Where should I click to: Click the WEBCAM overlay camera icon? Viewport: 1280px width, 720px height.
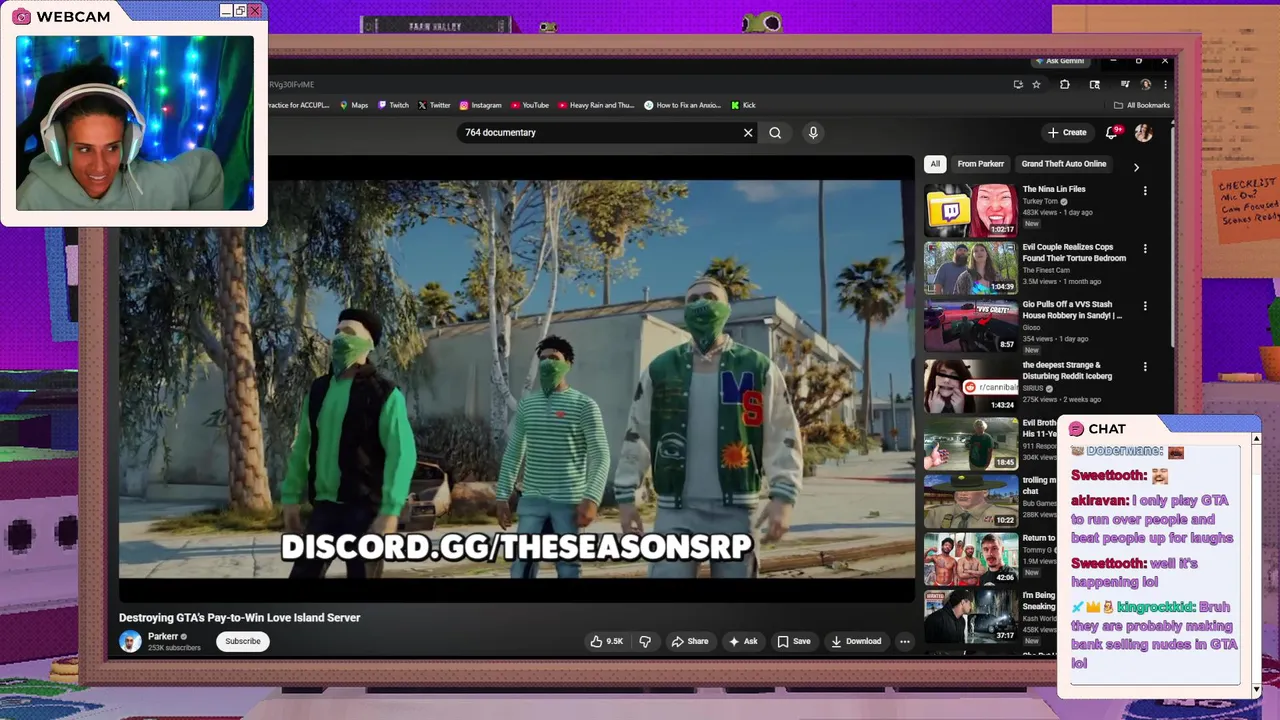point(21,16)
